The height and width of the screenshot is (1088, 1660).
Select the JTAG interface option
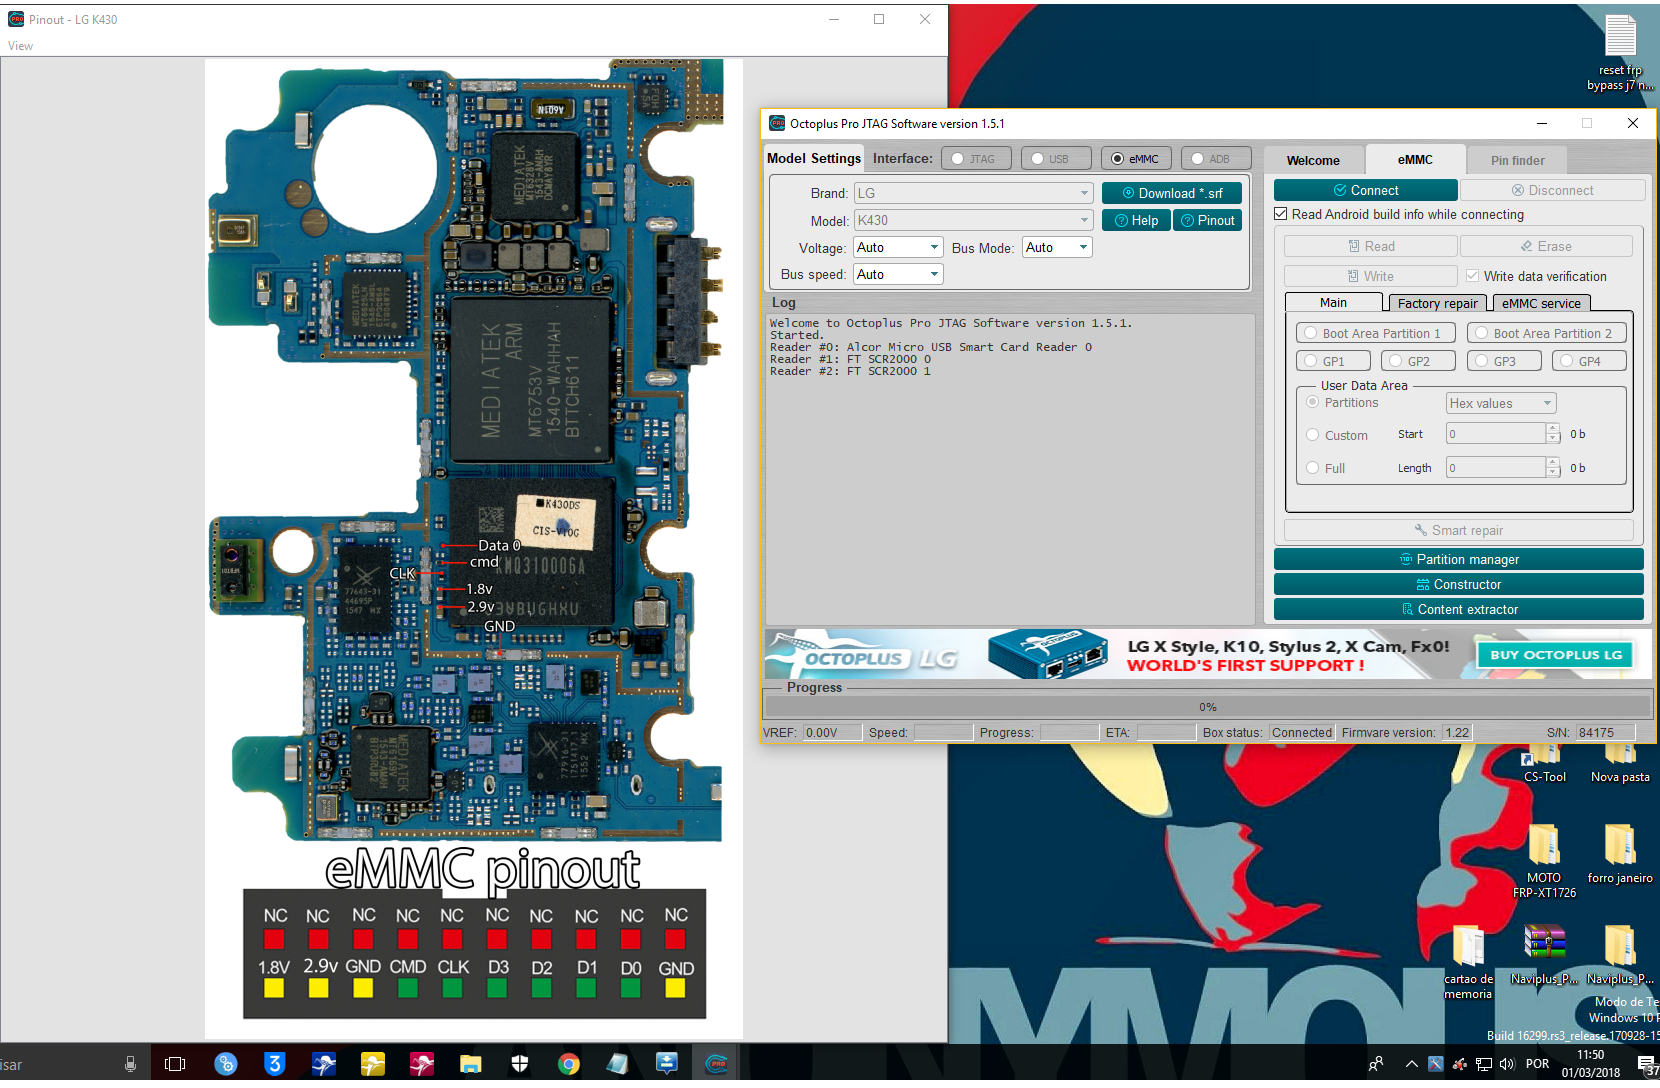tap(976, 159)
